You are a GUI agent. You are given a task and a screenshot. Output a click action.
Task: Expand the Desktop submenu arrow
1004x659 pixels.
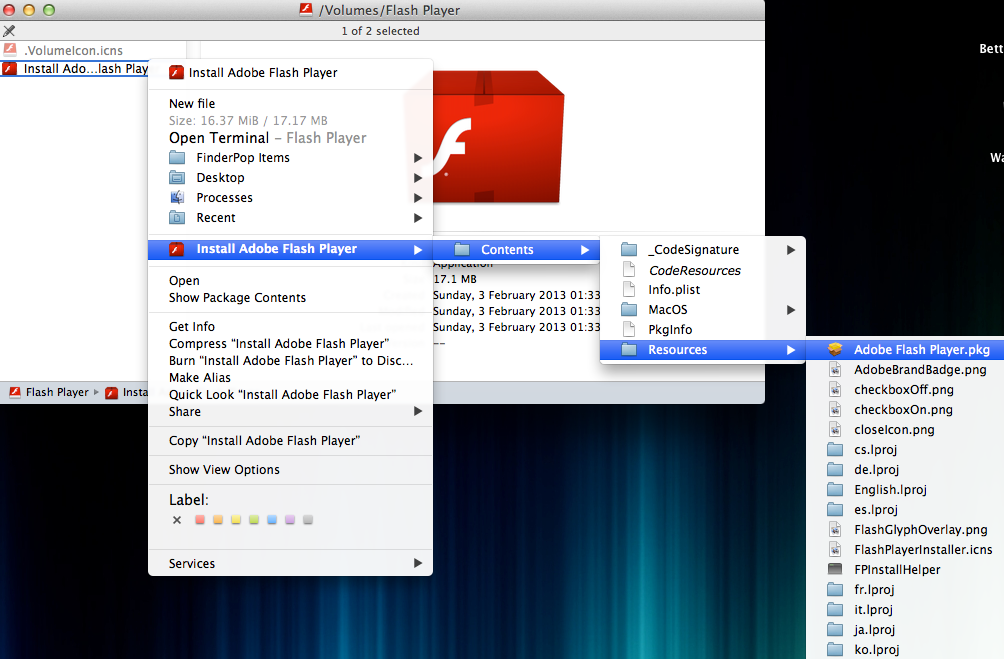point(417,177)
